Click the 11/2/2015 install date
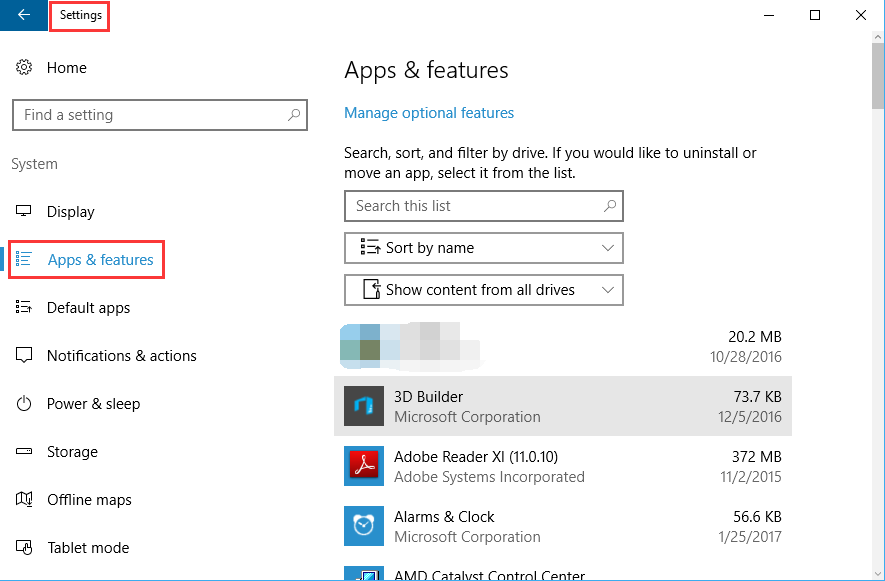 pos(751,477)
